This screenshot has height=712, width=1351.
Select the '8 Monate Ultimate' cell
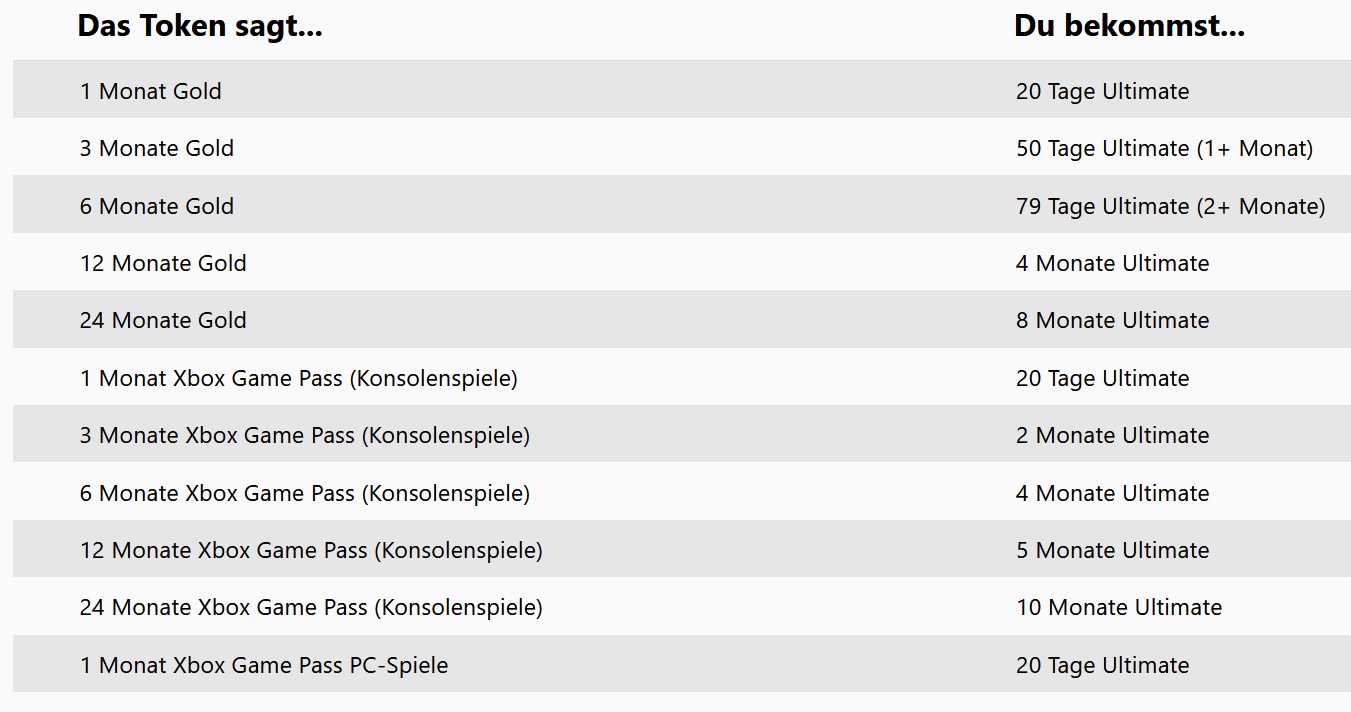pos(1112,320)
